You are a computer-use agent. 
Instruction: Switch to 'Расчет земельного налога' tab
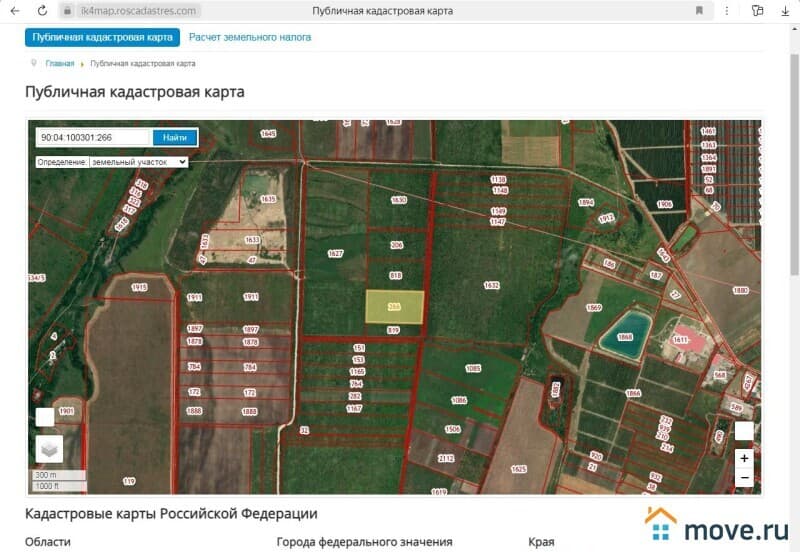[x=250, y=37]
